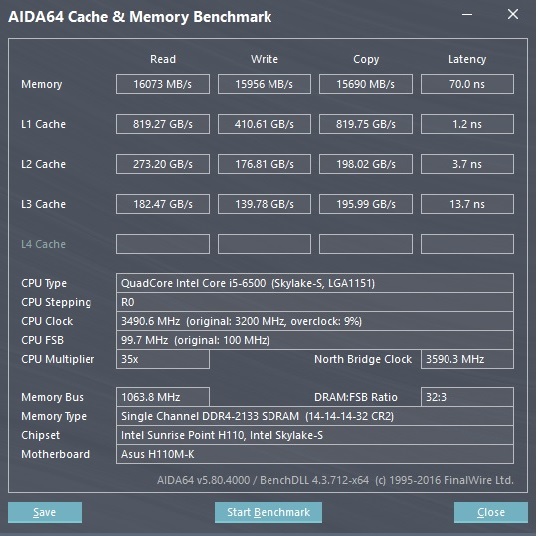Click the L2 Cache row label
This screenshot has height=536, width=538.
pyautogui.click(x=43, y=164)
